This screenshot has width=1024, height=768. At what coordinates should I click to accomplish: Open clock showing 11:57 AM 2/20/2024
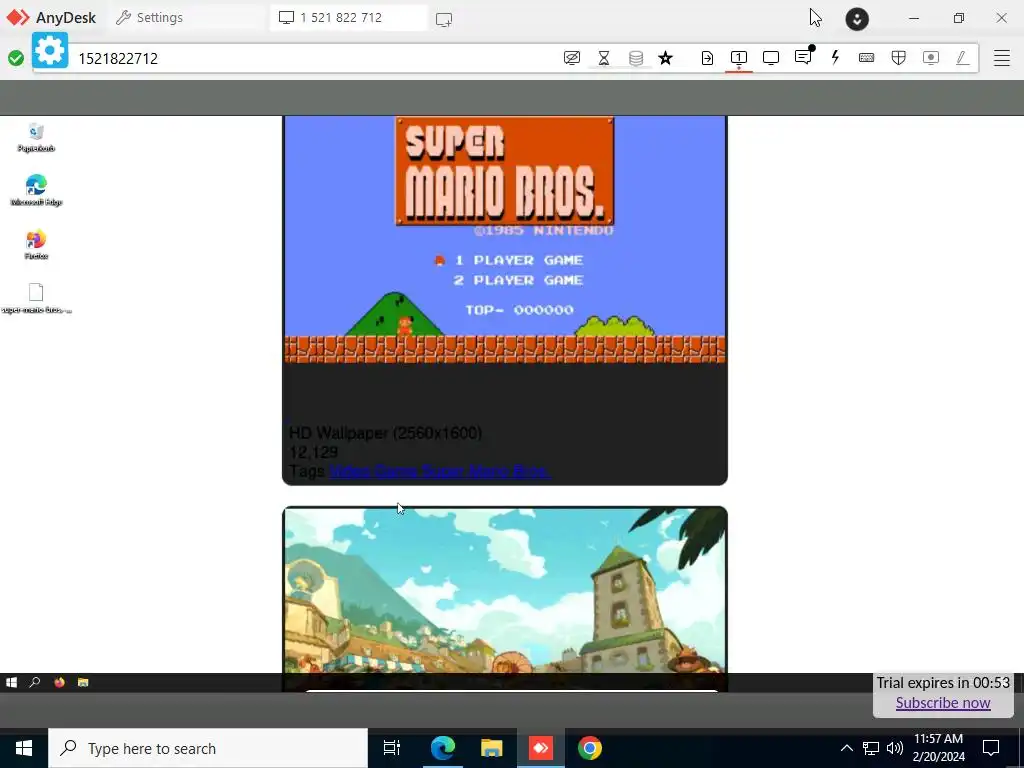click(938, 748)
